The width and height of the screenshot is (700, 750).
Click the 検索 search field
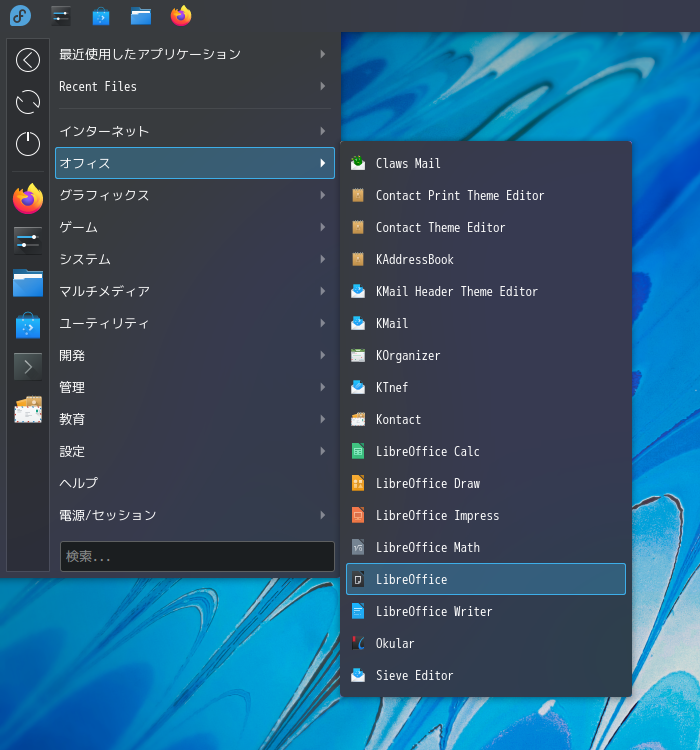[197, 556]
